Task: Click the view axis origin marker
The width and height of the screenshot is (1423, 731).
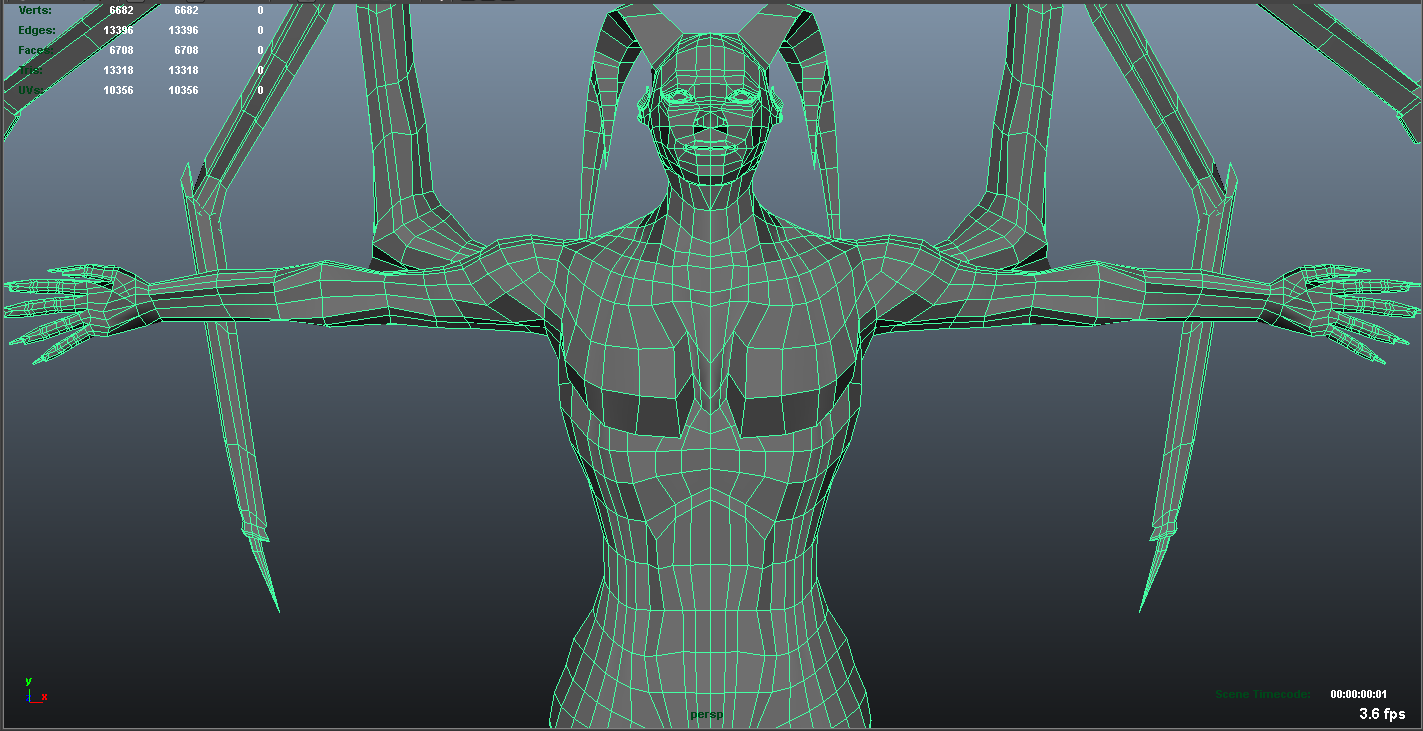Action: point(32,700)
